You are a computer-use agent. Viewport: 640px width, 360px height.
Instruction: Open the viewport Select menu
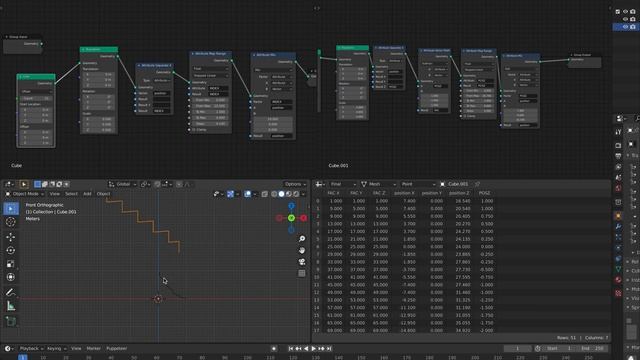coord(71,194)
